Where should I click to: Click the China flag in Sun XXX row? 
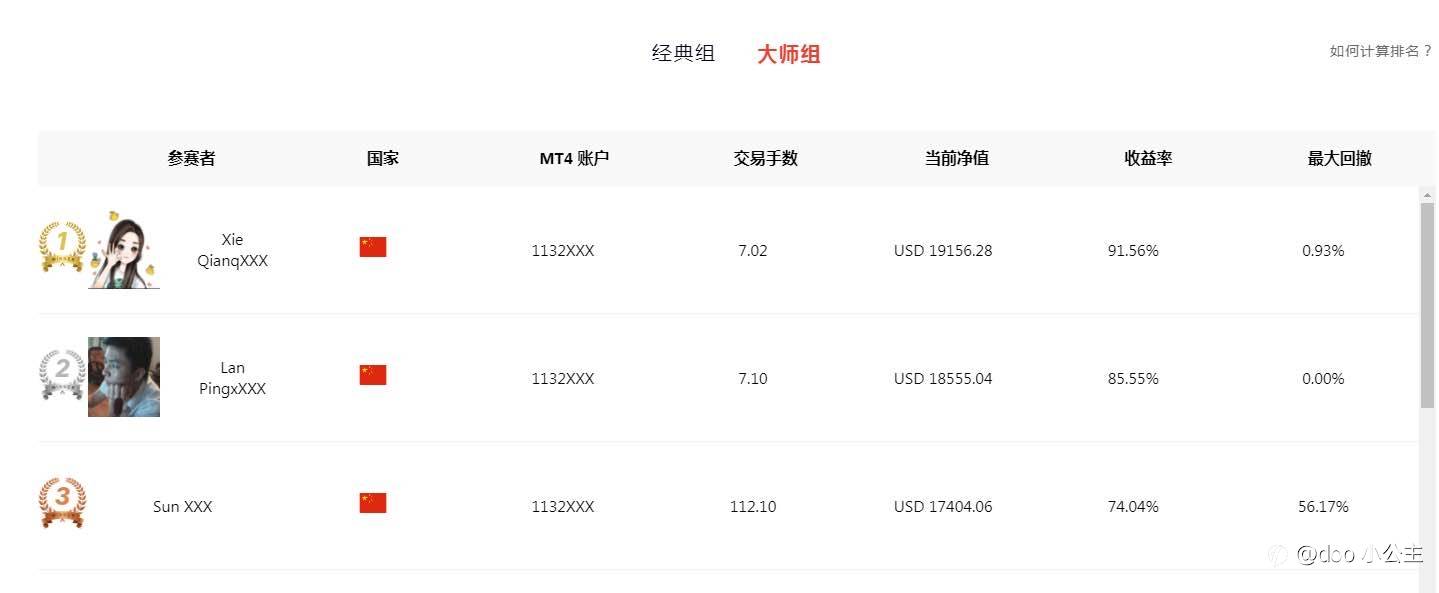(x=373, y=503)
